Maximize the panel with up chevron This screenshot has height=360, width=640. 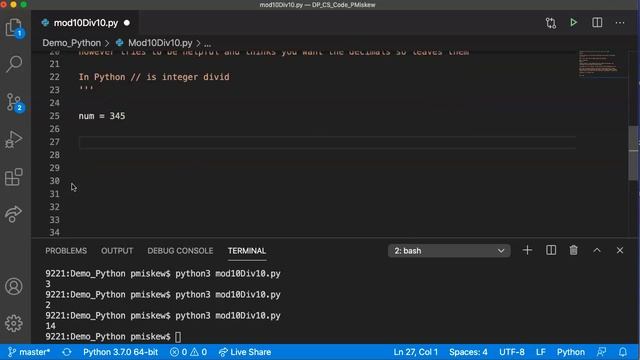(x=596, y=250)
